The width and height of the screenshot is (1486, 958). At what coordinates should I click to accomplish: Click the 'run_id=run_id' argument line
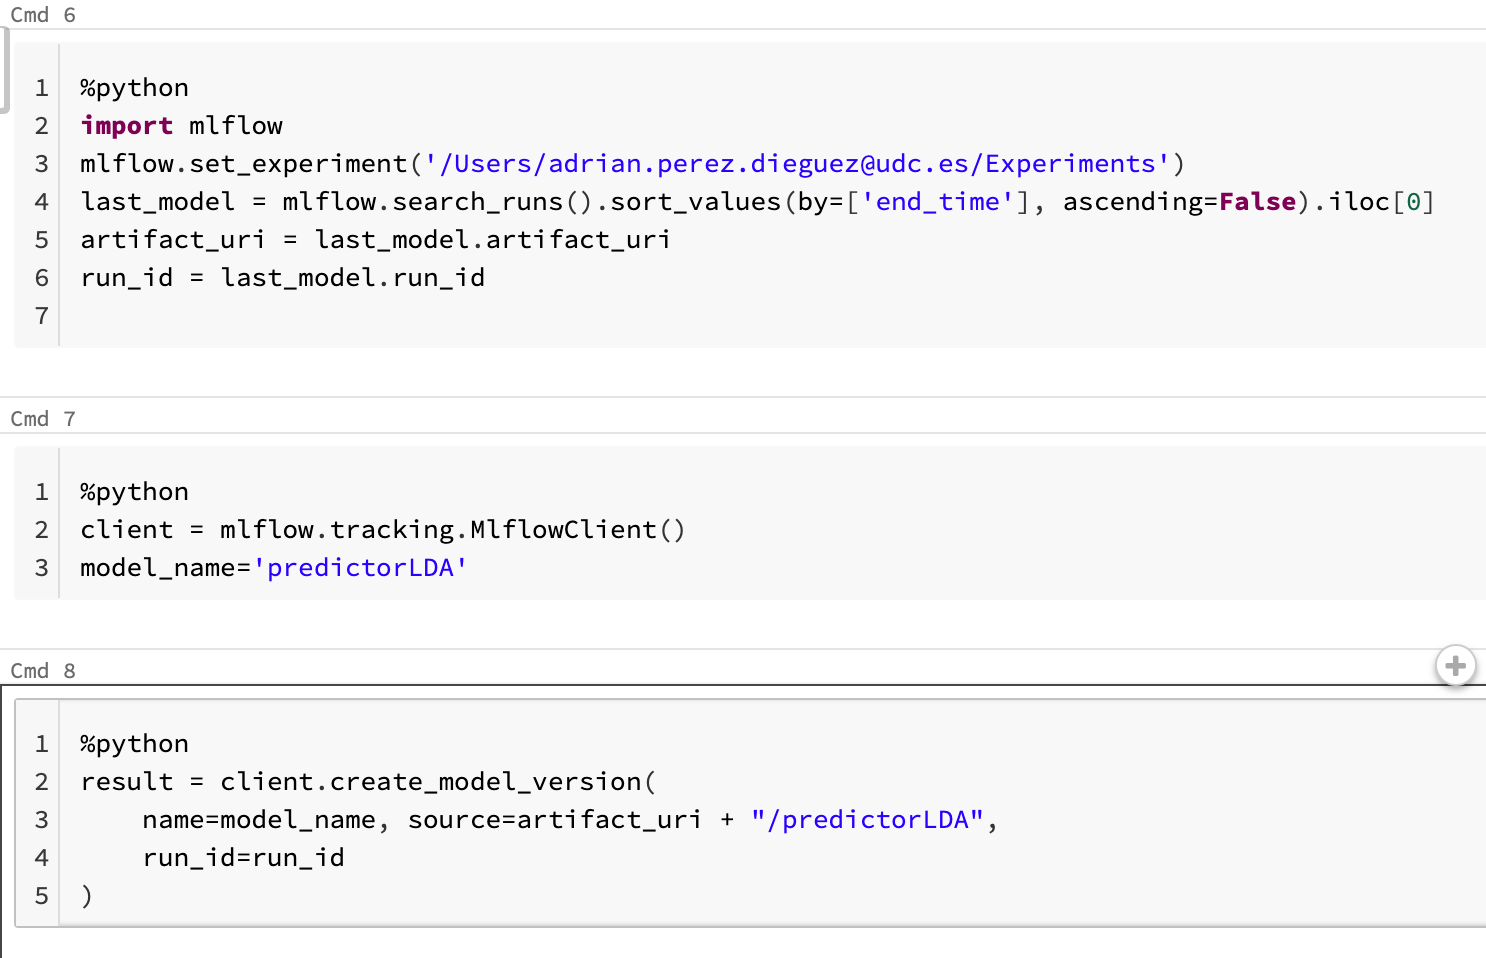[x=243, y=858]
